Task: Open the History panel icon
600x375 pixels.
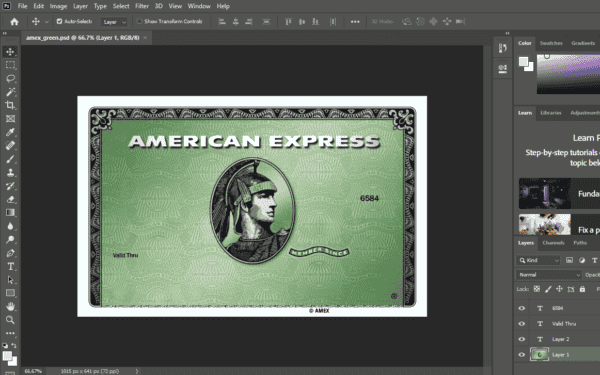Action: (x=503, y=48)
